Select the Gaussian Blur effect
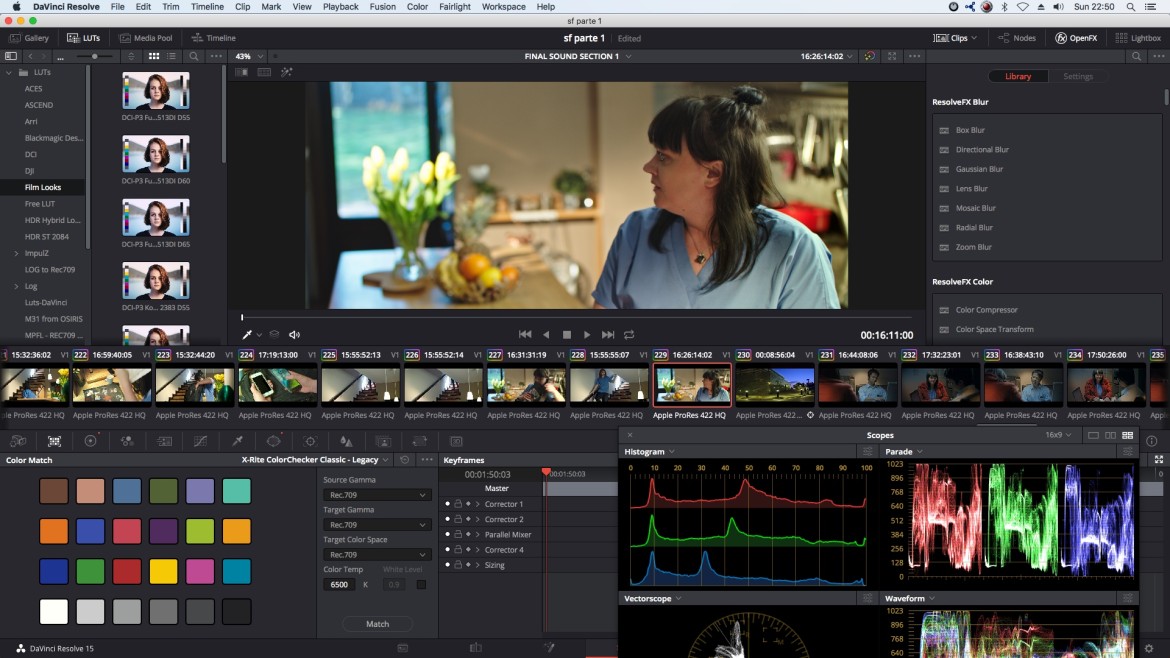This screenshot has width=1170, height=658. (x=979, y=169)
